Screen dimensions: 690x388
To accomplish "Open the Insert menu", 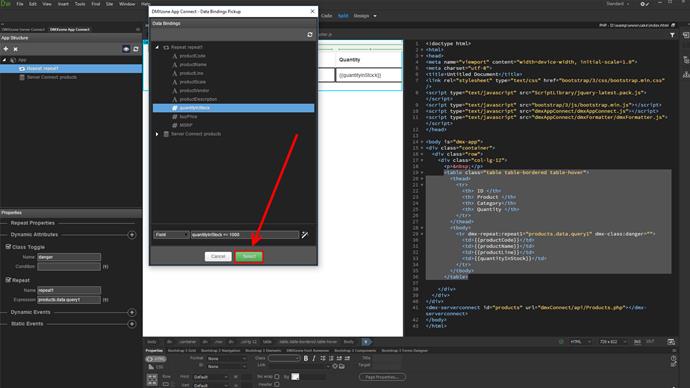I will point(63,4).
